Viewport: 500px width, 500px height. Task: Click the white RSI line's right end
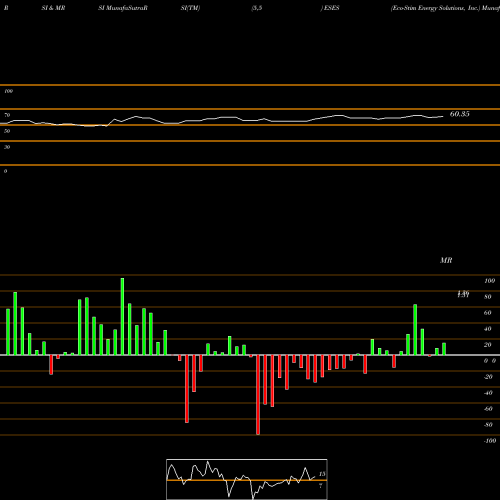(x=443, y=116)
